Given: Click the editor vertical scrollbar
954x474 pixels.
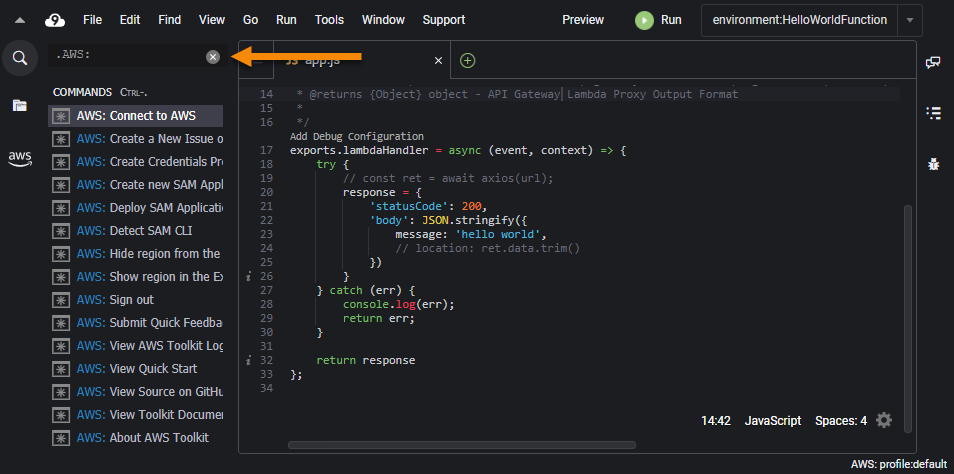Looking at the screenshot, I should 908,318.
